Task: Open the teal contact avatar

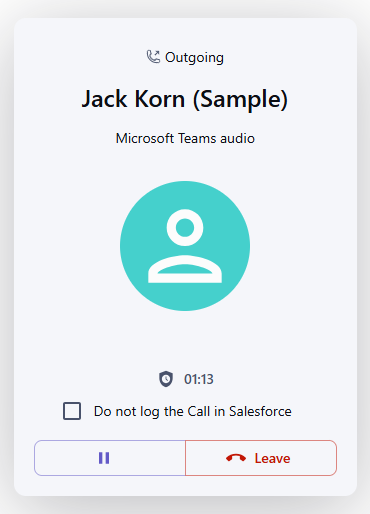Action: pos(185,246)
